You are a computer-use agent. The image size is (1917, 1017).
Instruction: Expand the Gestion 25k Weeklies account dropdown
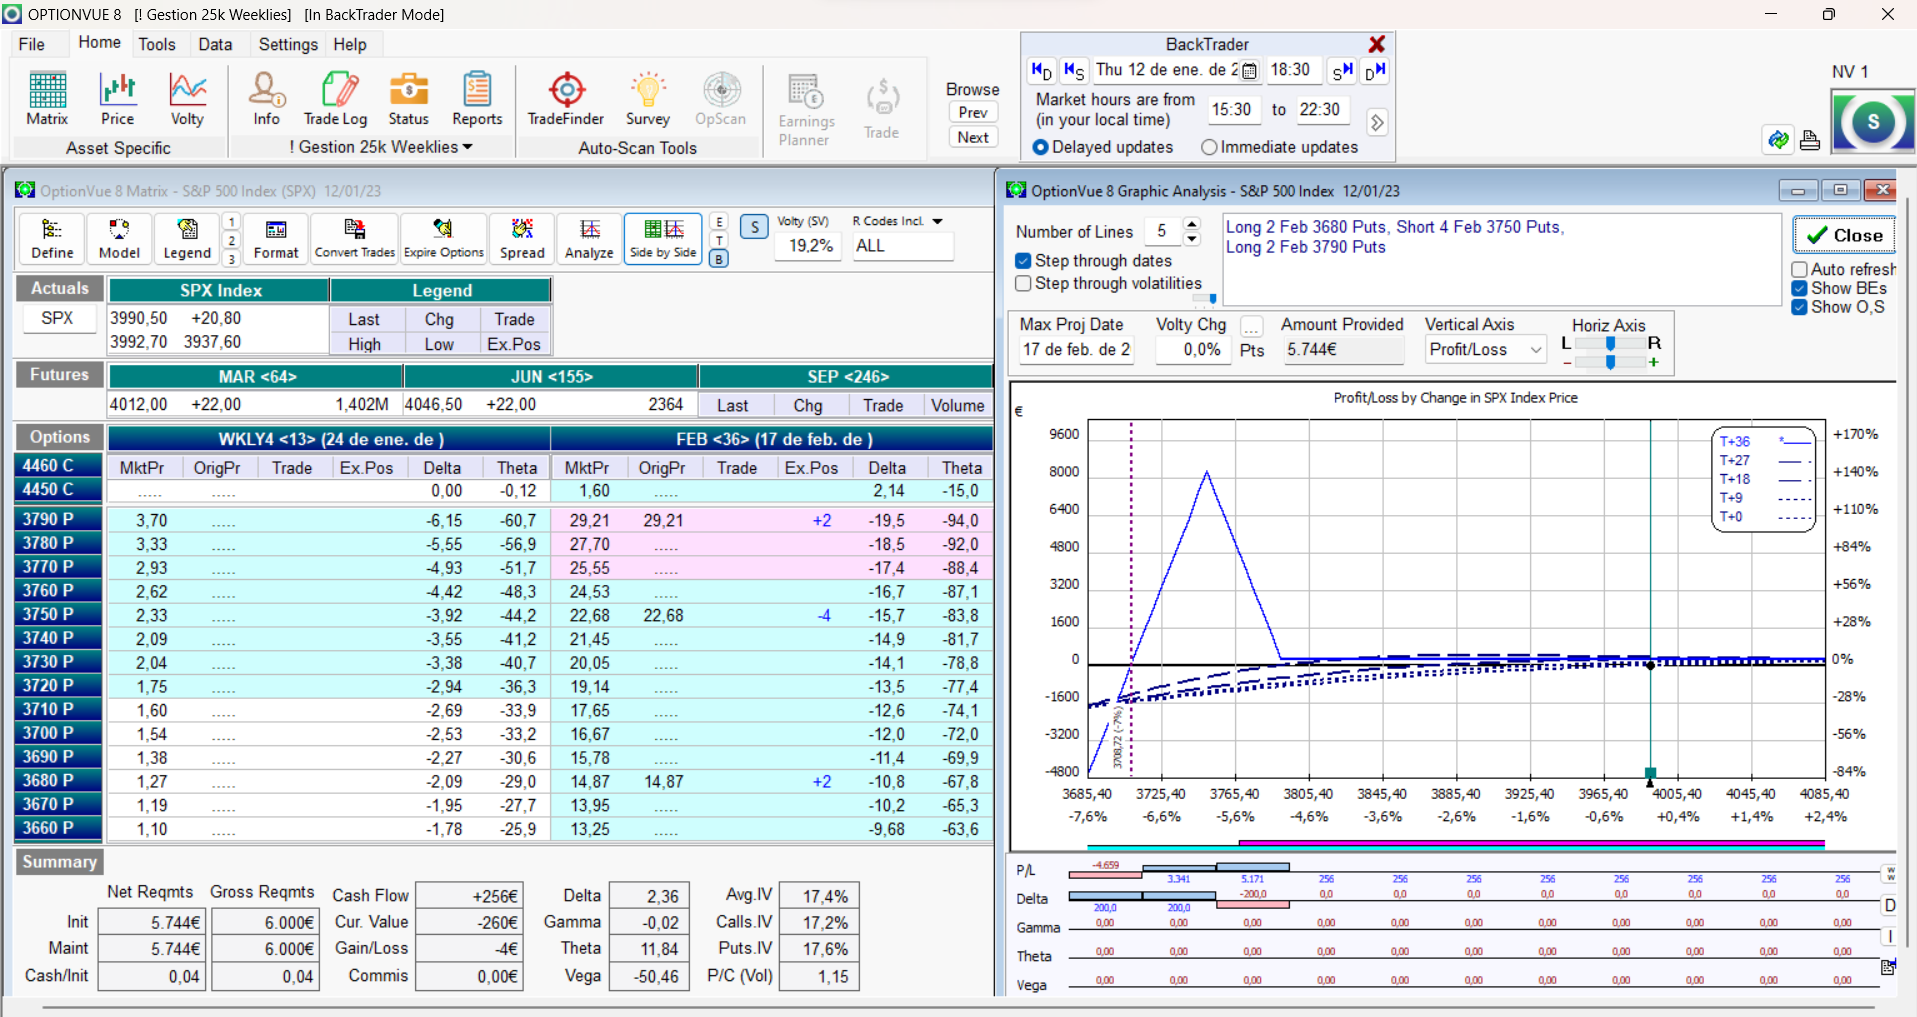(x=467, y=147)
